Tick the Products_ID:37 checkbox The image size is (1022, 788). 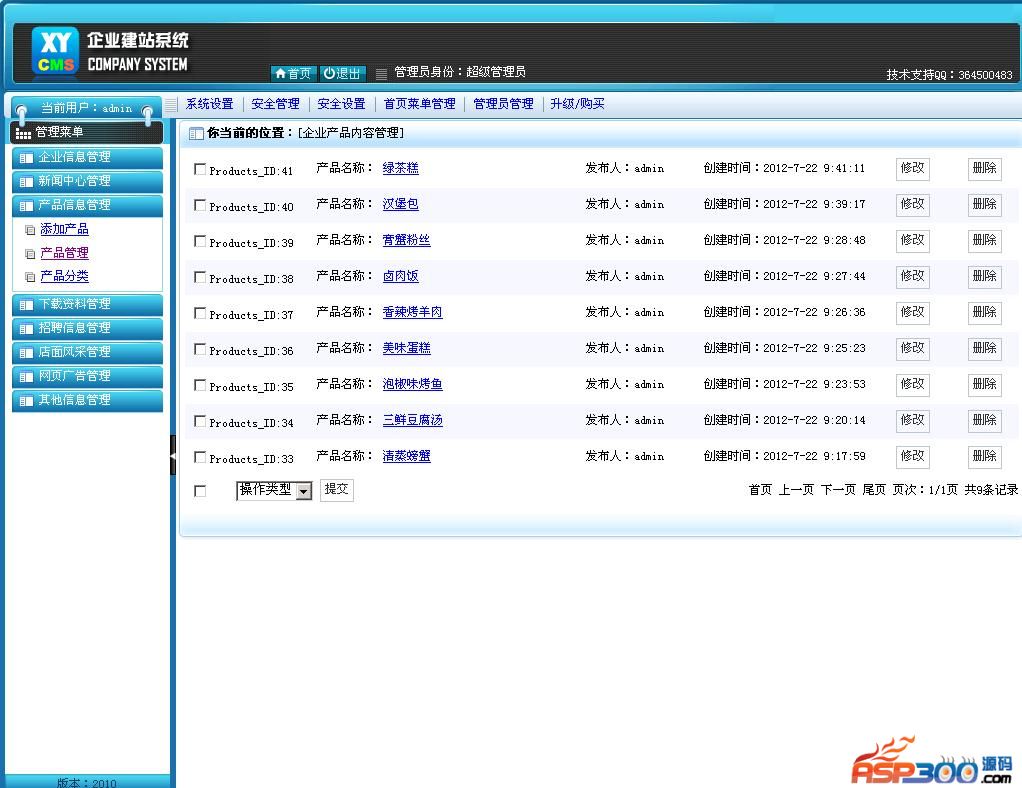pos(200,313)
